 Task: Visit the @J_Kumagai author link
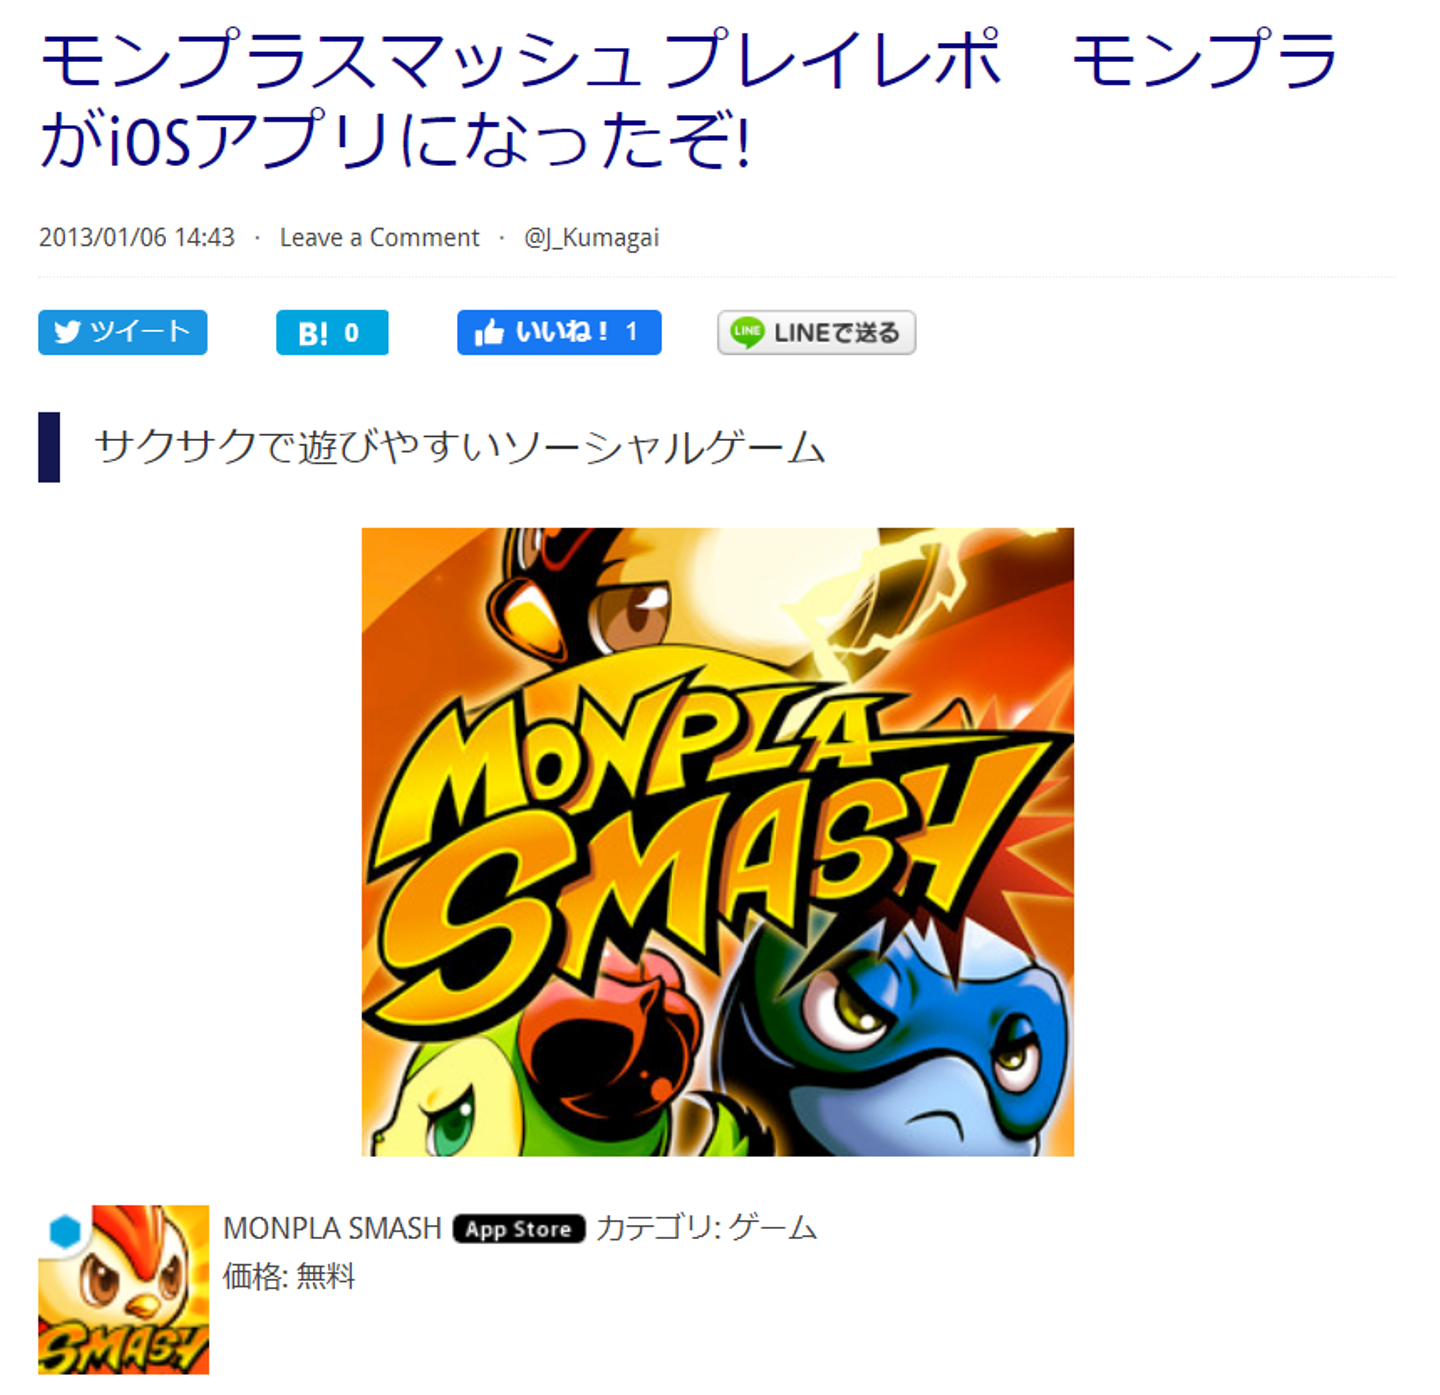591,238
